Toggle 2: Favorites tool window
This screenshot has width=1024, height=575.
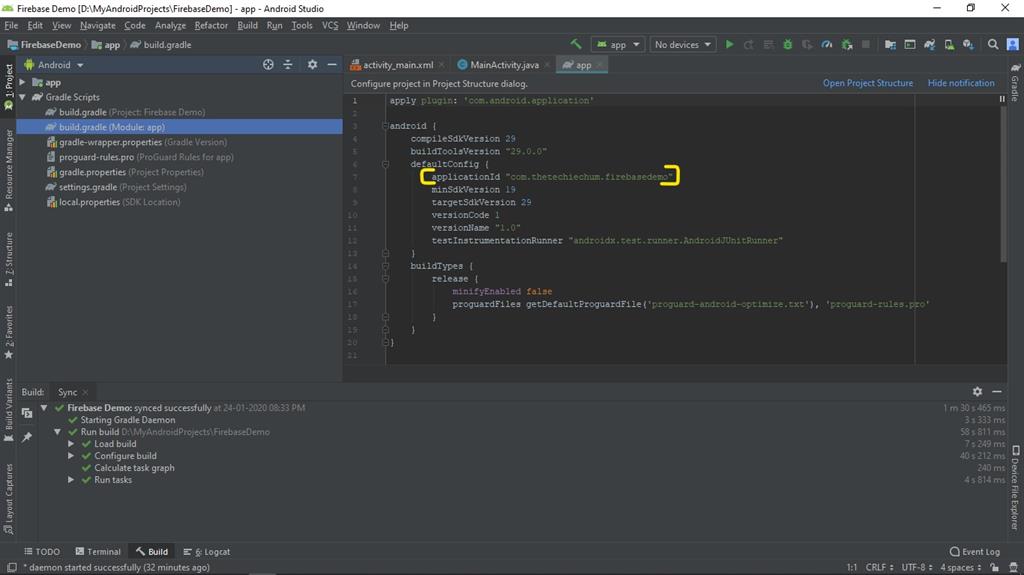click(x=8, y=331)
